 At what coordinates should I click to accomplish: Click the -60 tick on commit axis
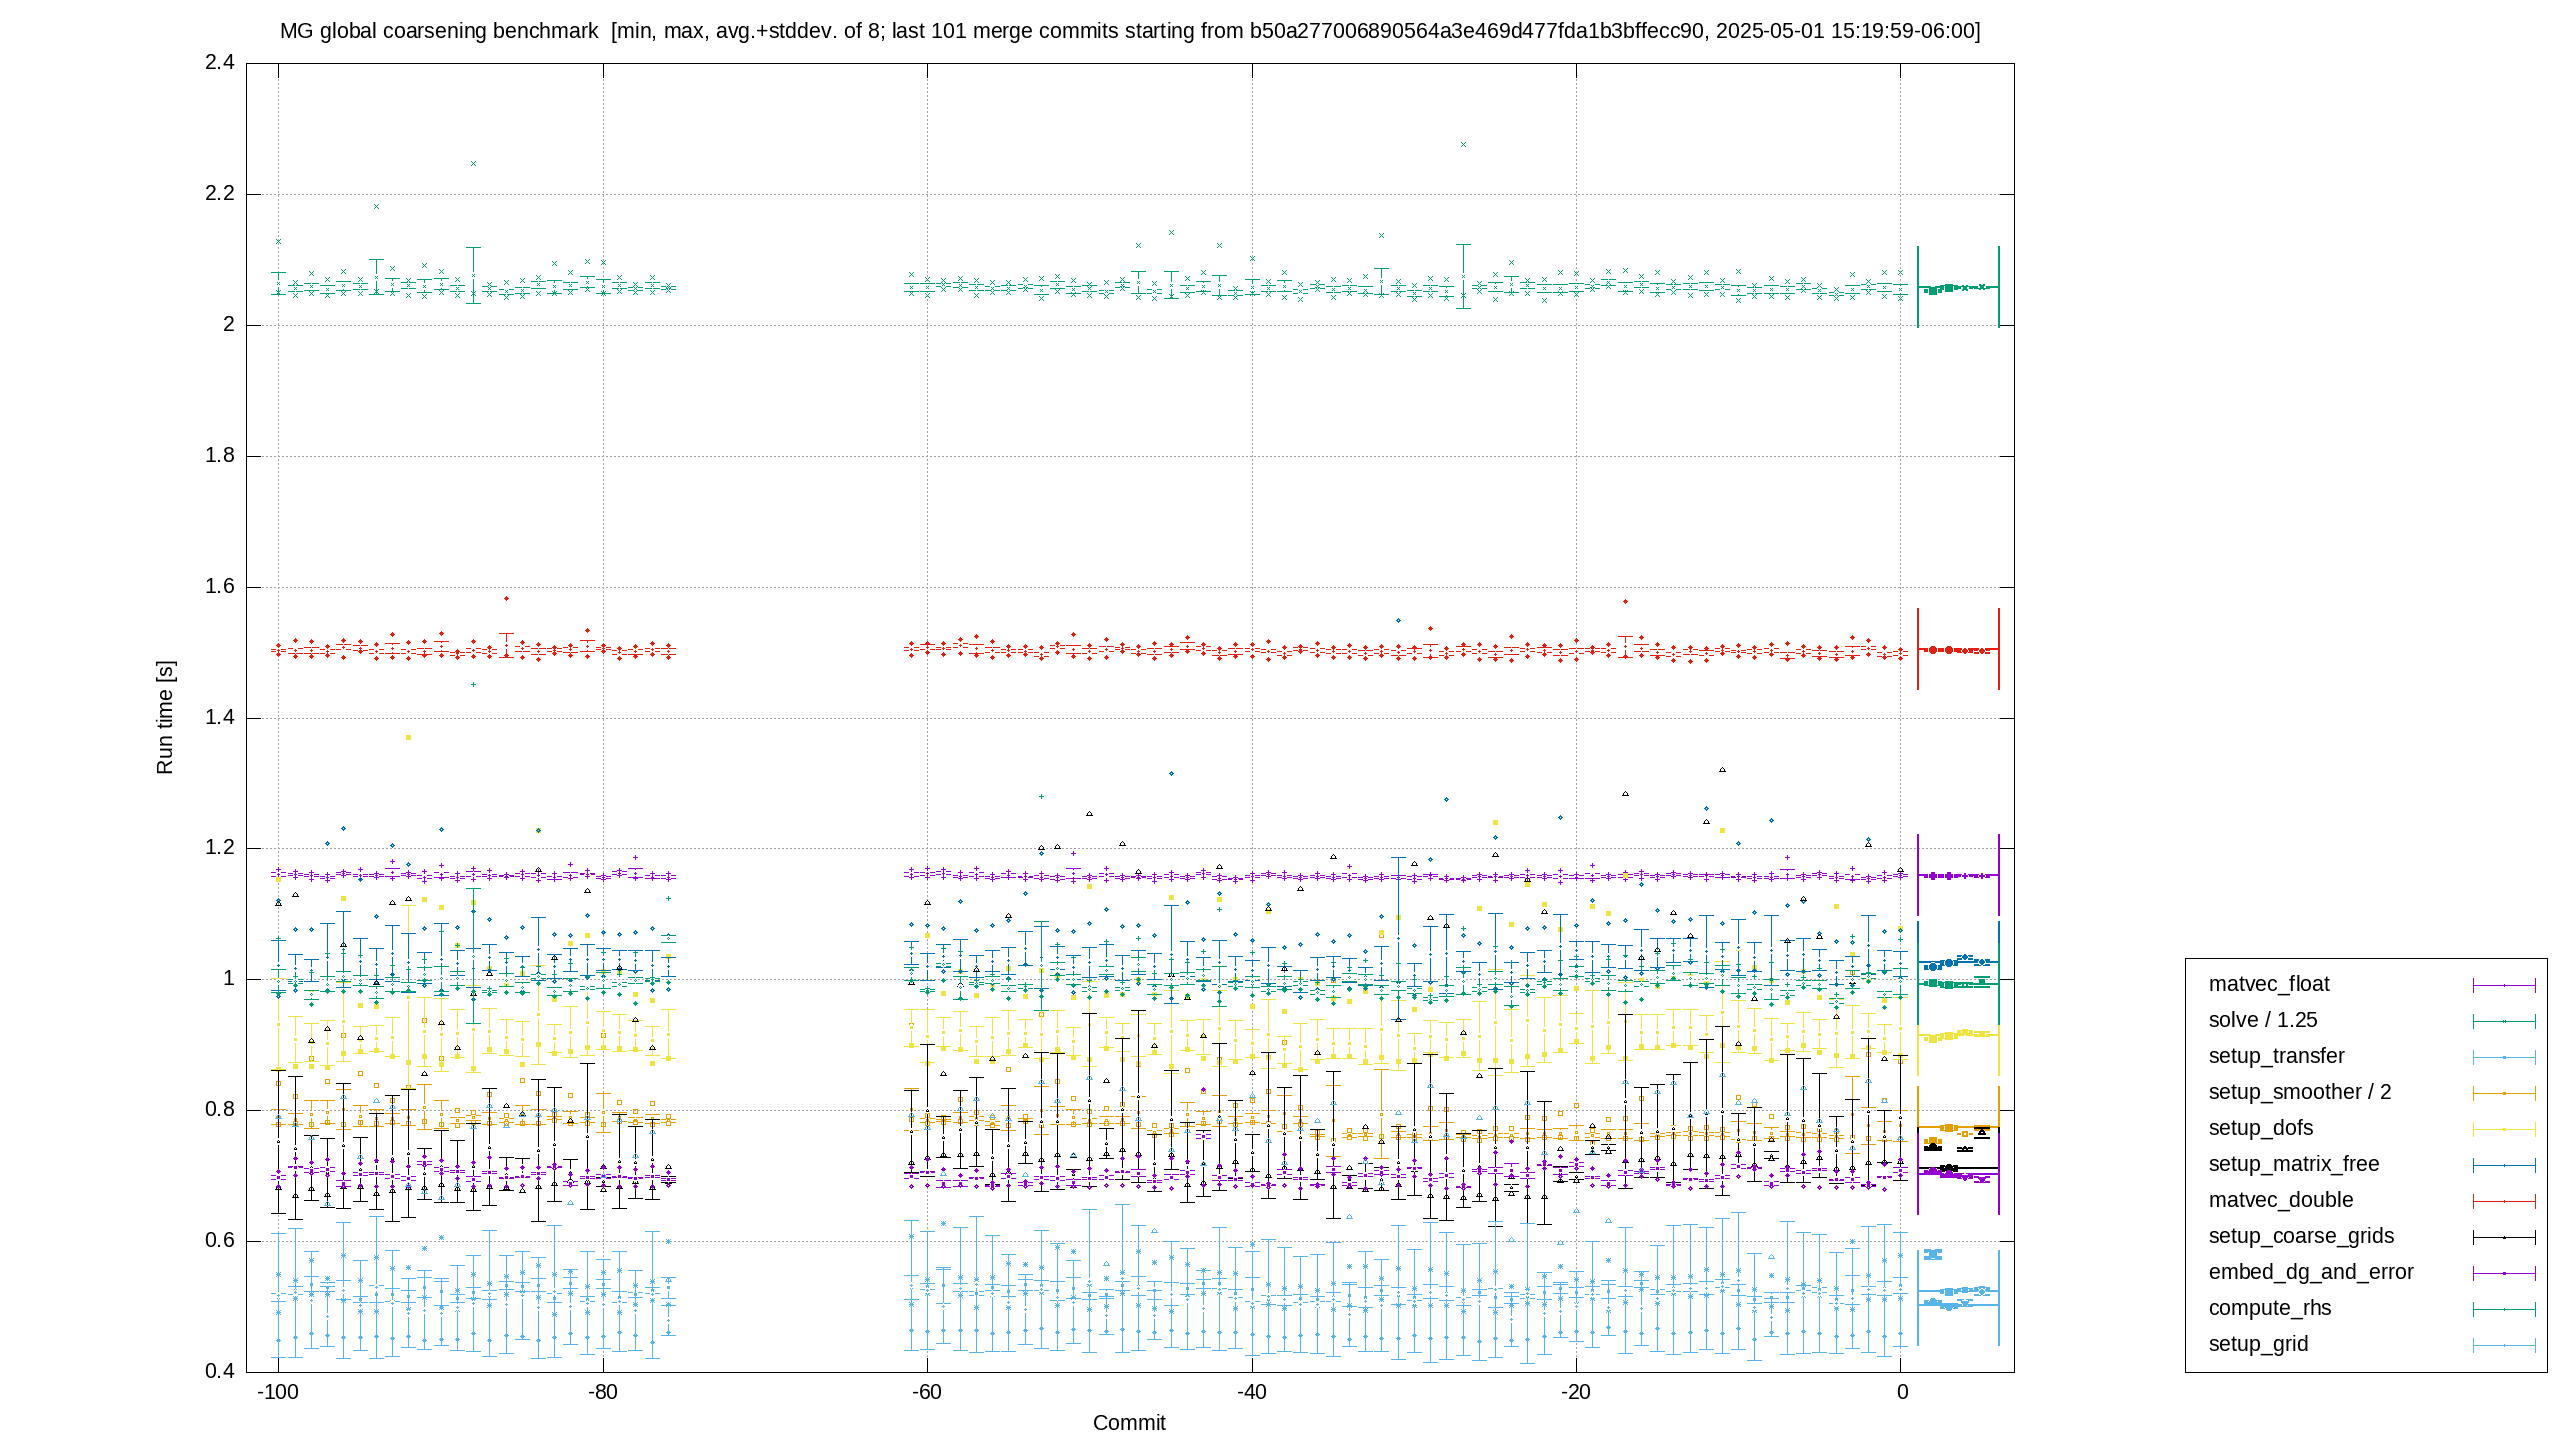926,1392
